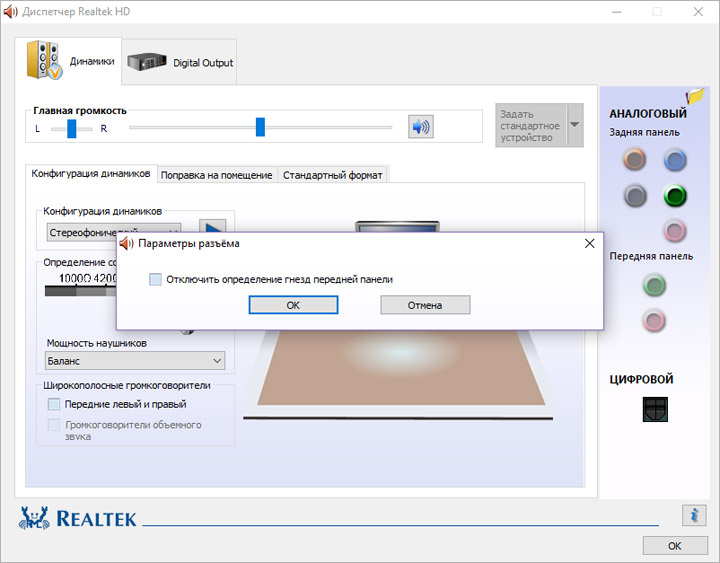Click the main volume slider handle
The image size is (720, 563).
pyautogui.click(x=260, y=127)
